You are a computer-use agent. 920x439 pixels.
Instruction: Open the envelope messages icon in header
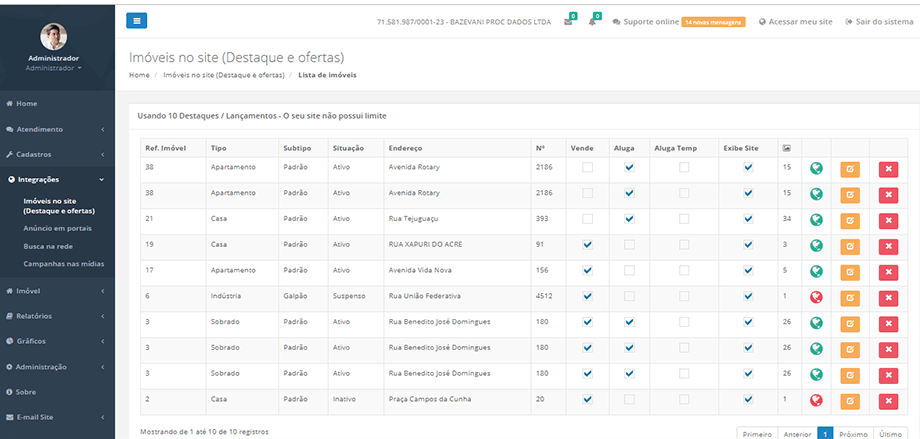point(568,21)
